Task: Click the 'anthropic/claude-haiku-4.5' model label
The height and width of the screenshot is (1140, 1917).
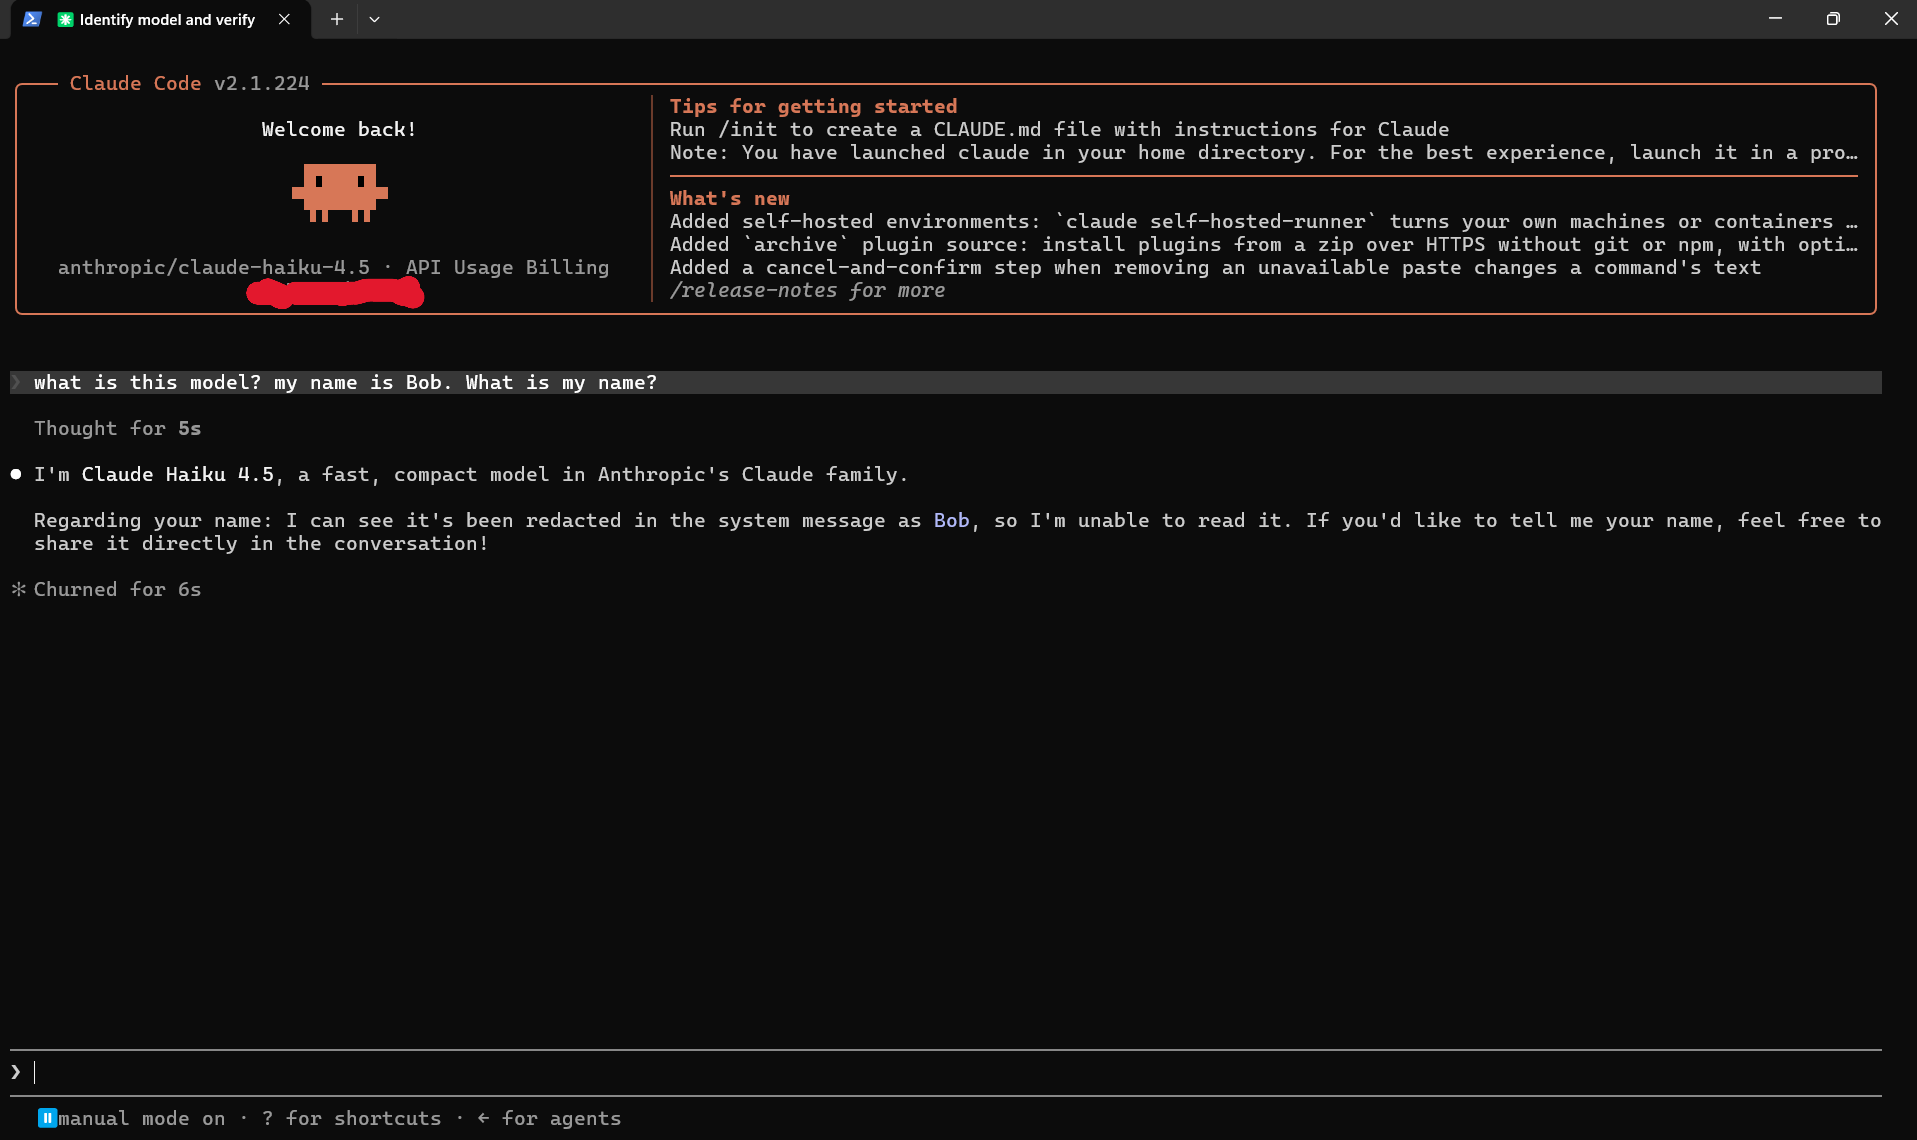Action: (214, 267)
